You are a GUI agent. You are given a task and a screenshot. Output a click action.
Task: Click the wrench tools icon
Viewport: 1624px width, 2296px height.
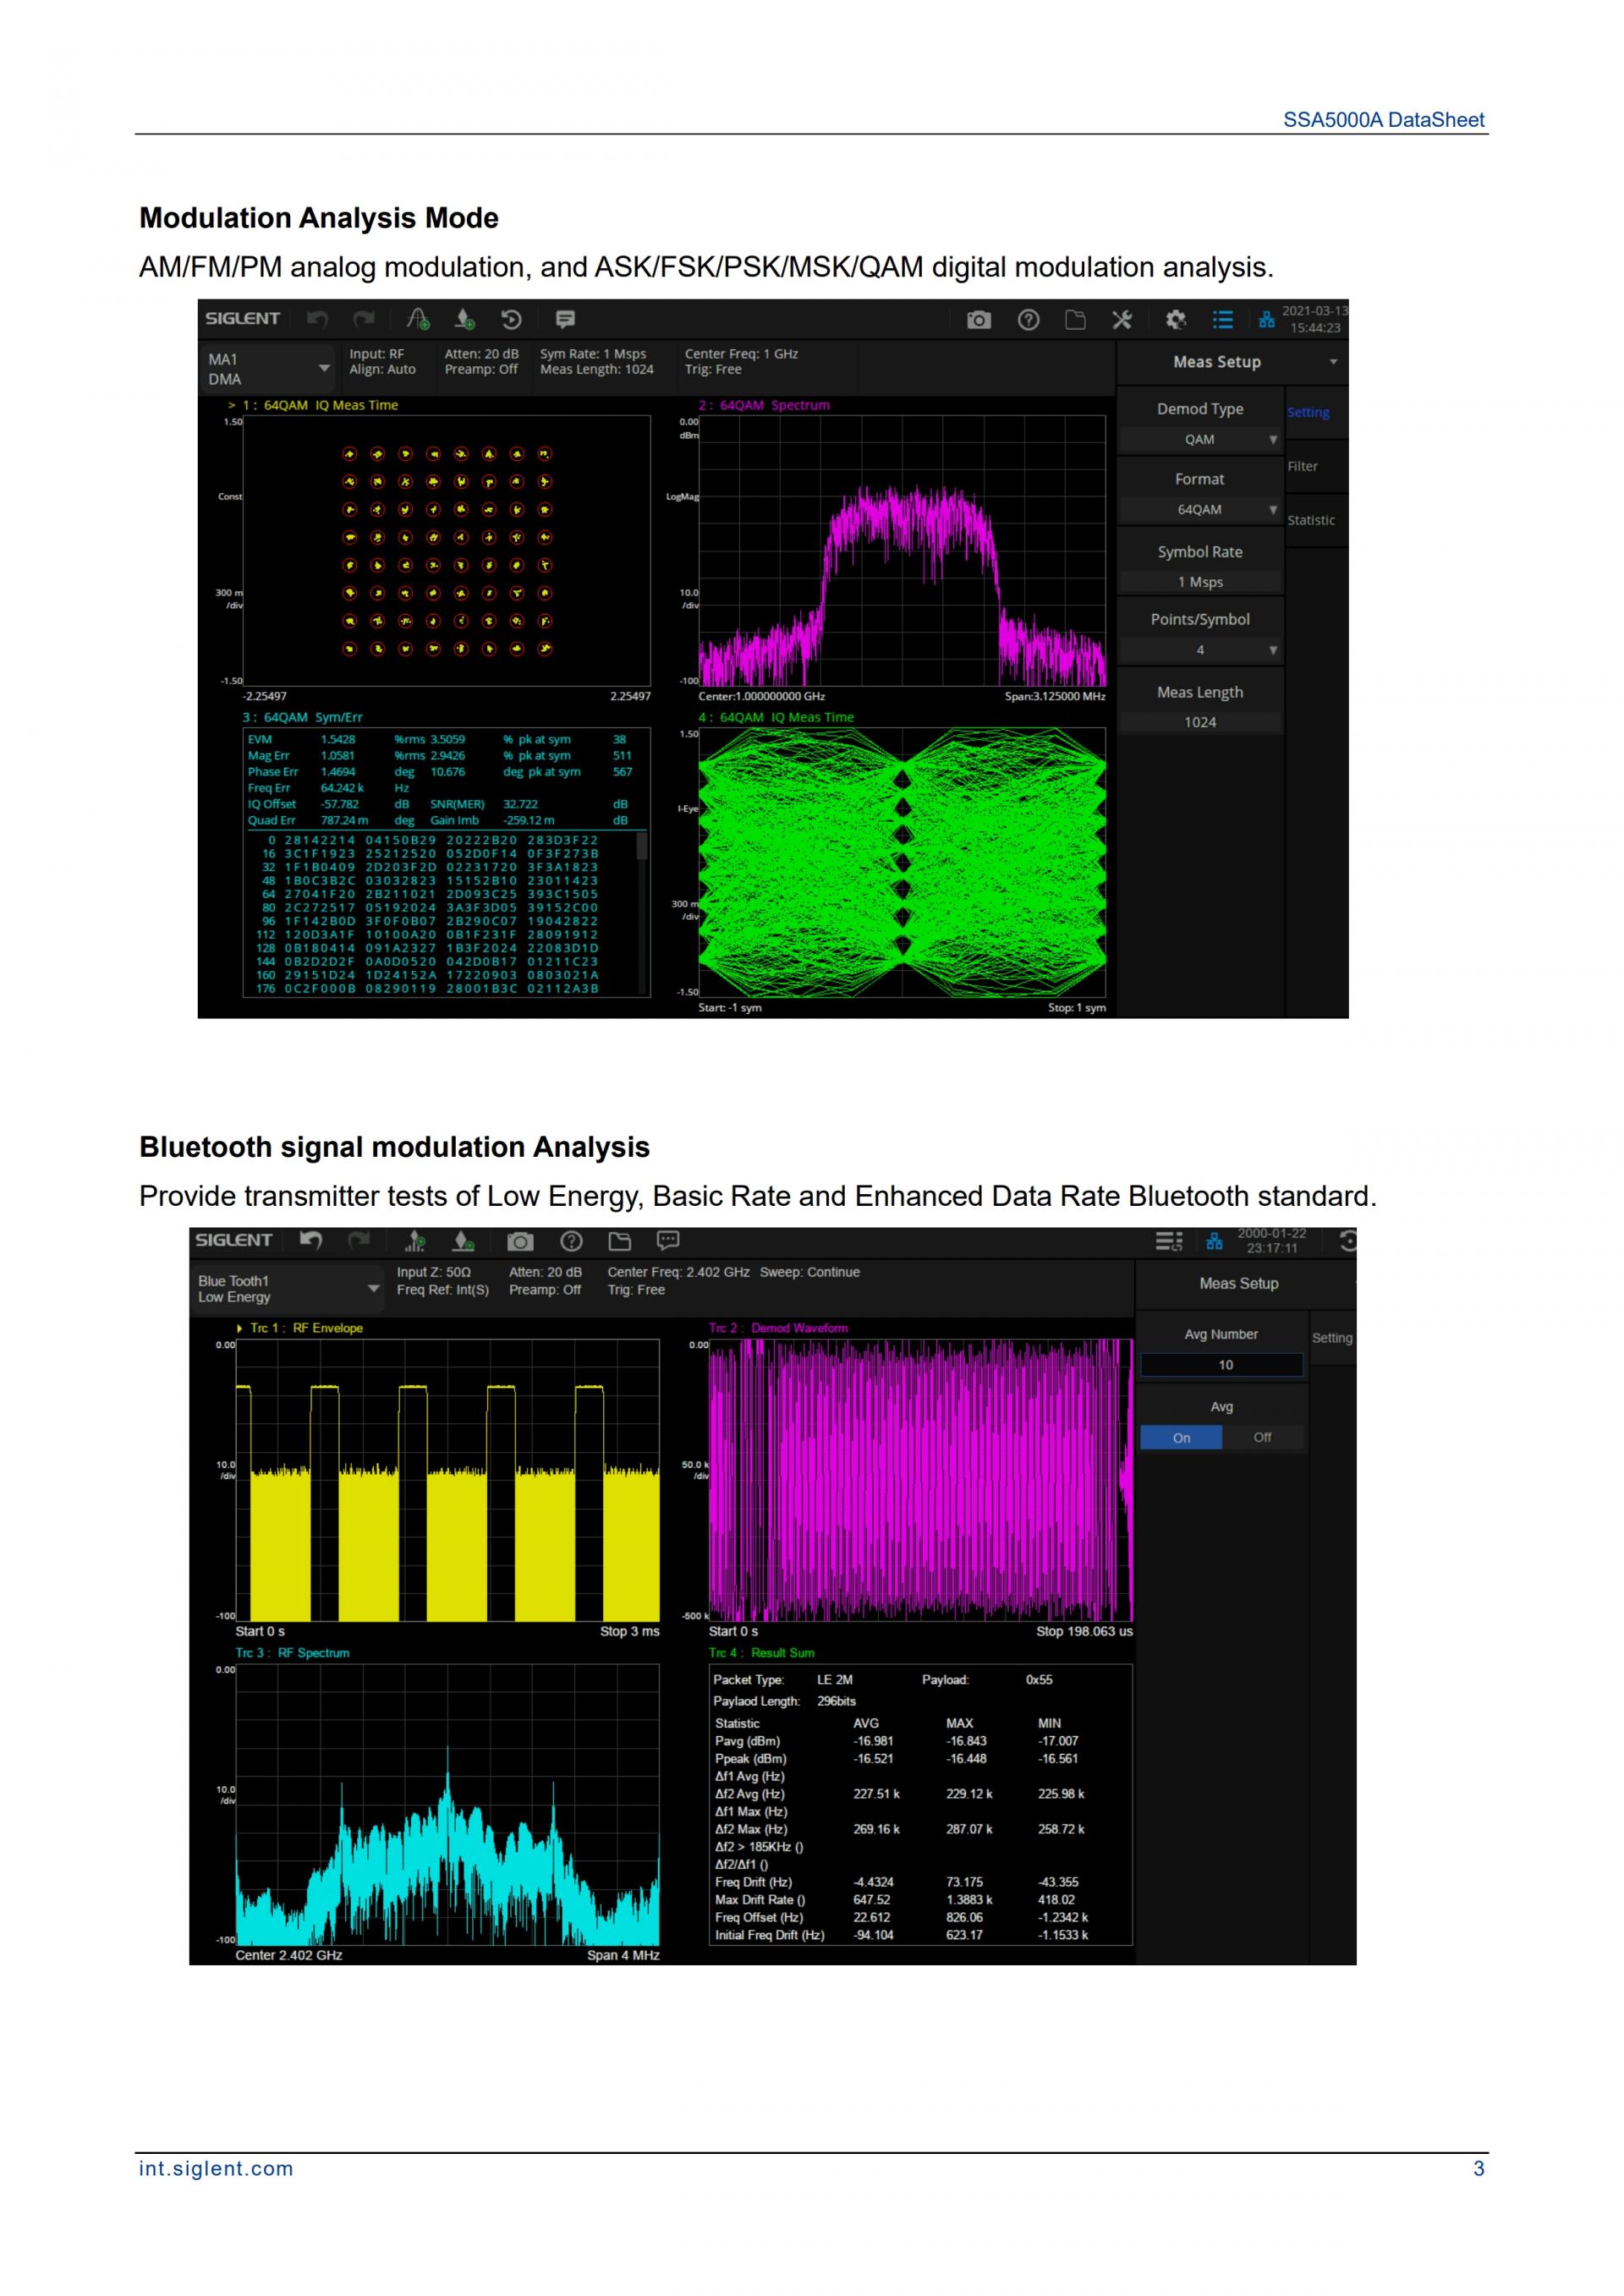point(1122,320)
